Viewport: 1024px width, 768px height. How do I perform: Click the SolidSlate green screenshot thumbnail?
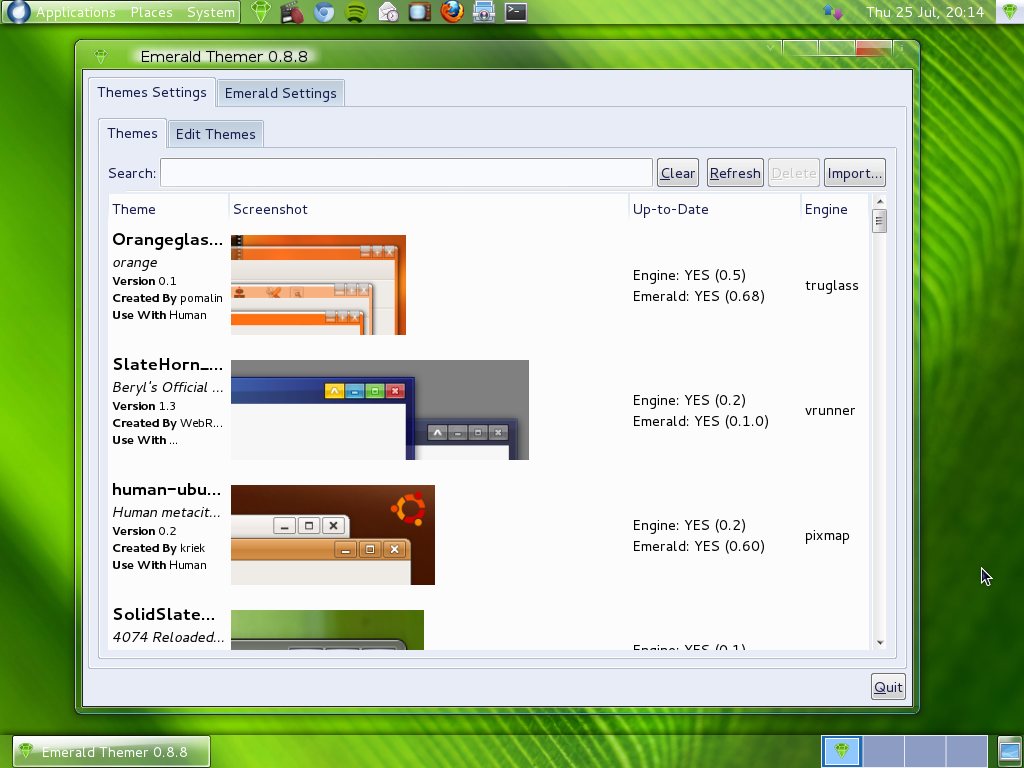point(327,630)
